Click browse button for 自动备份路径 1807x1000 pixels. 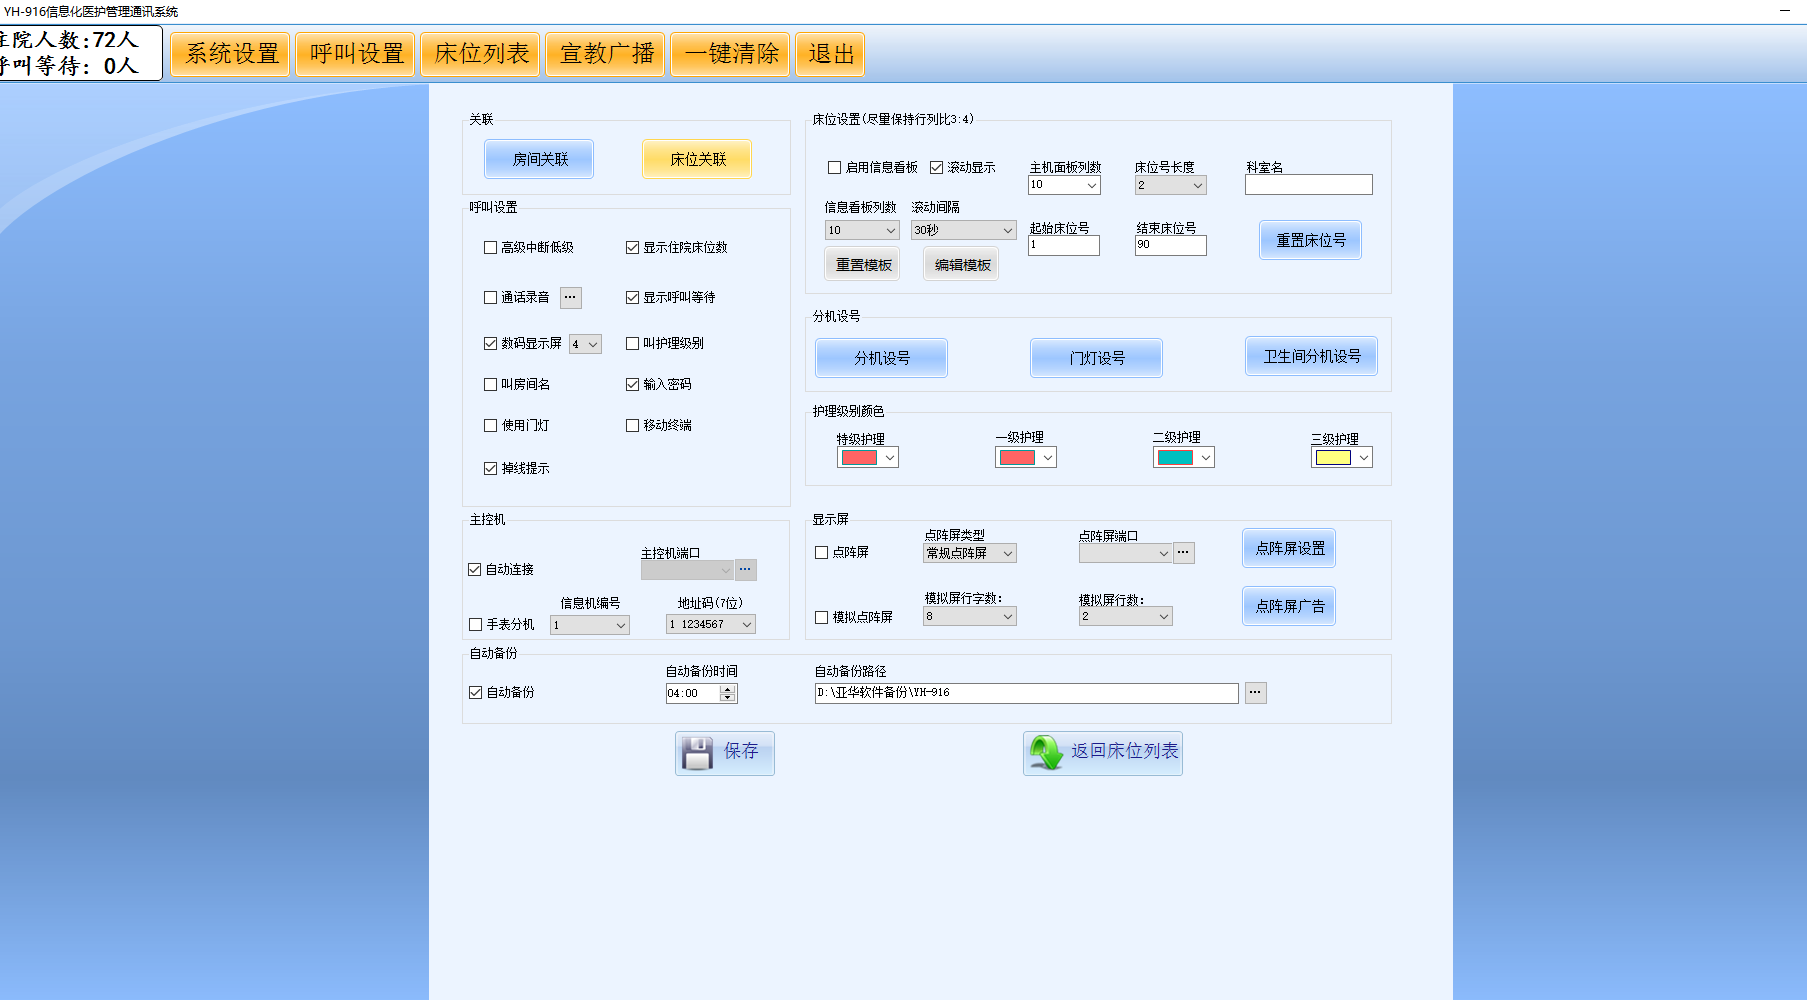[x=1255, y=693]
